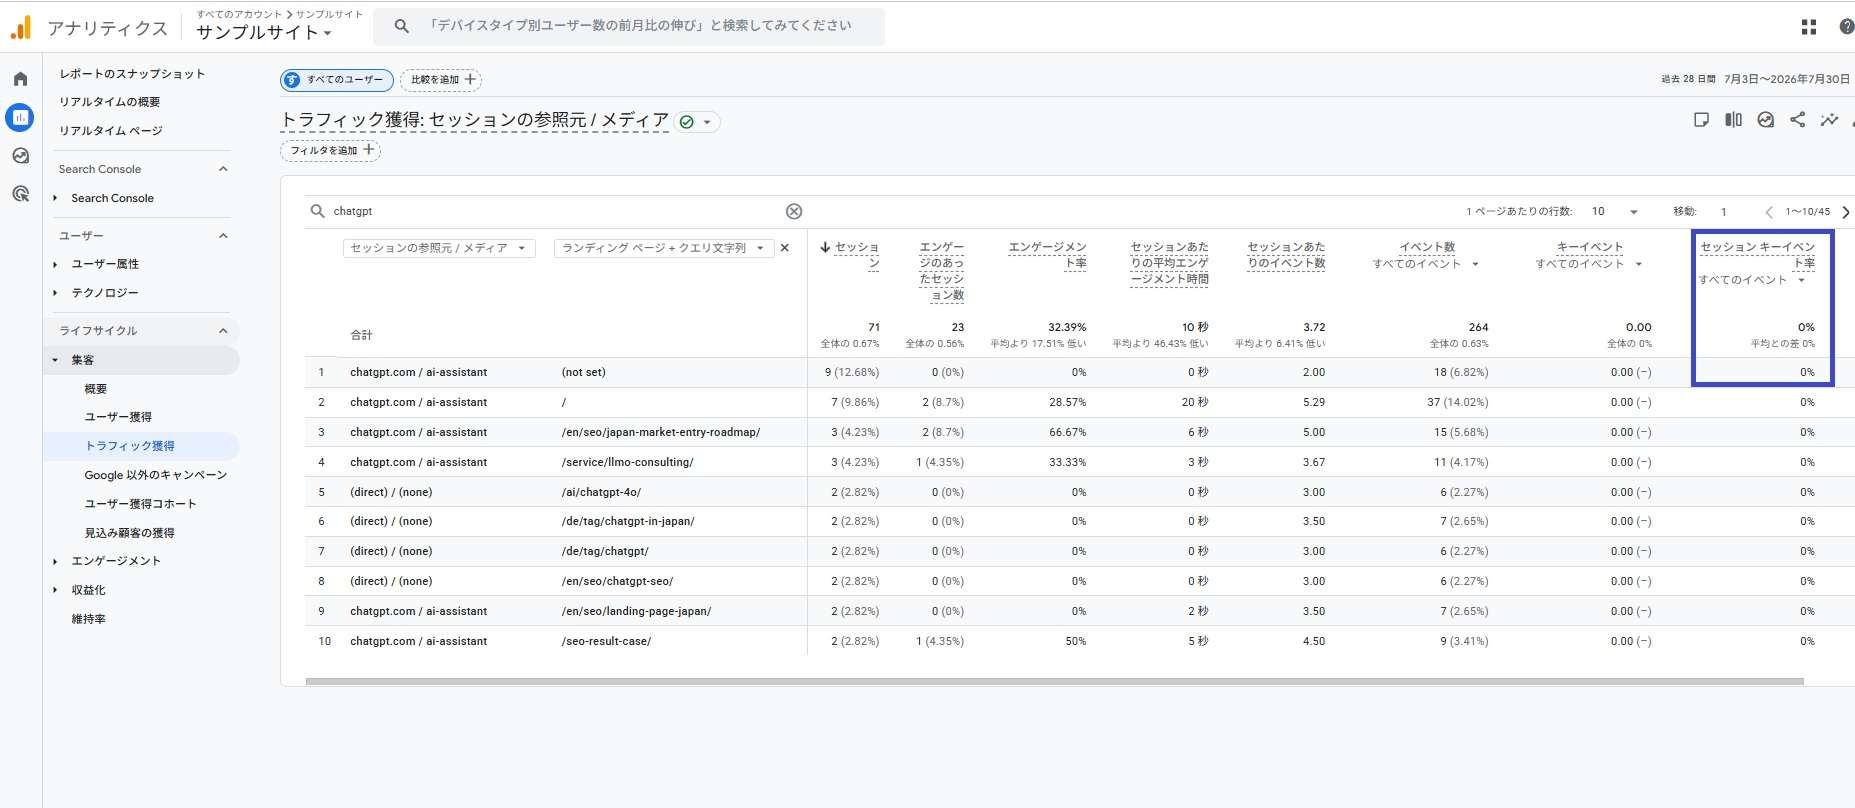Click the edit comparisons column icon

pyautogui.click(x=1733, y=120)
